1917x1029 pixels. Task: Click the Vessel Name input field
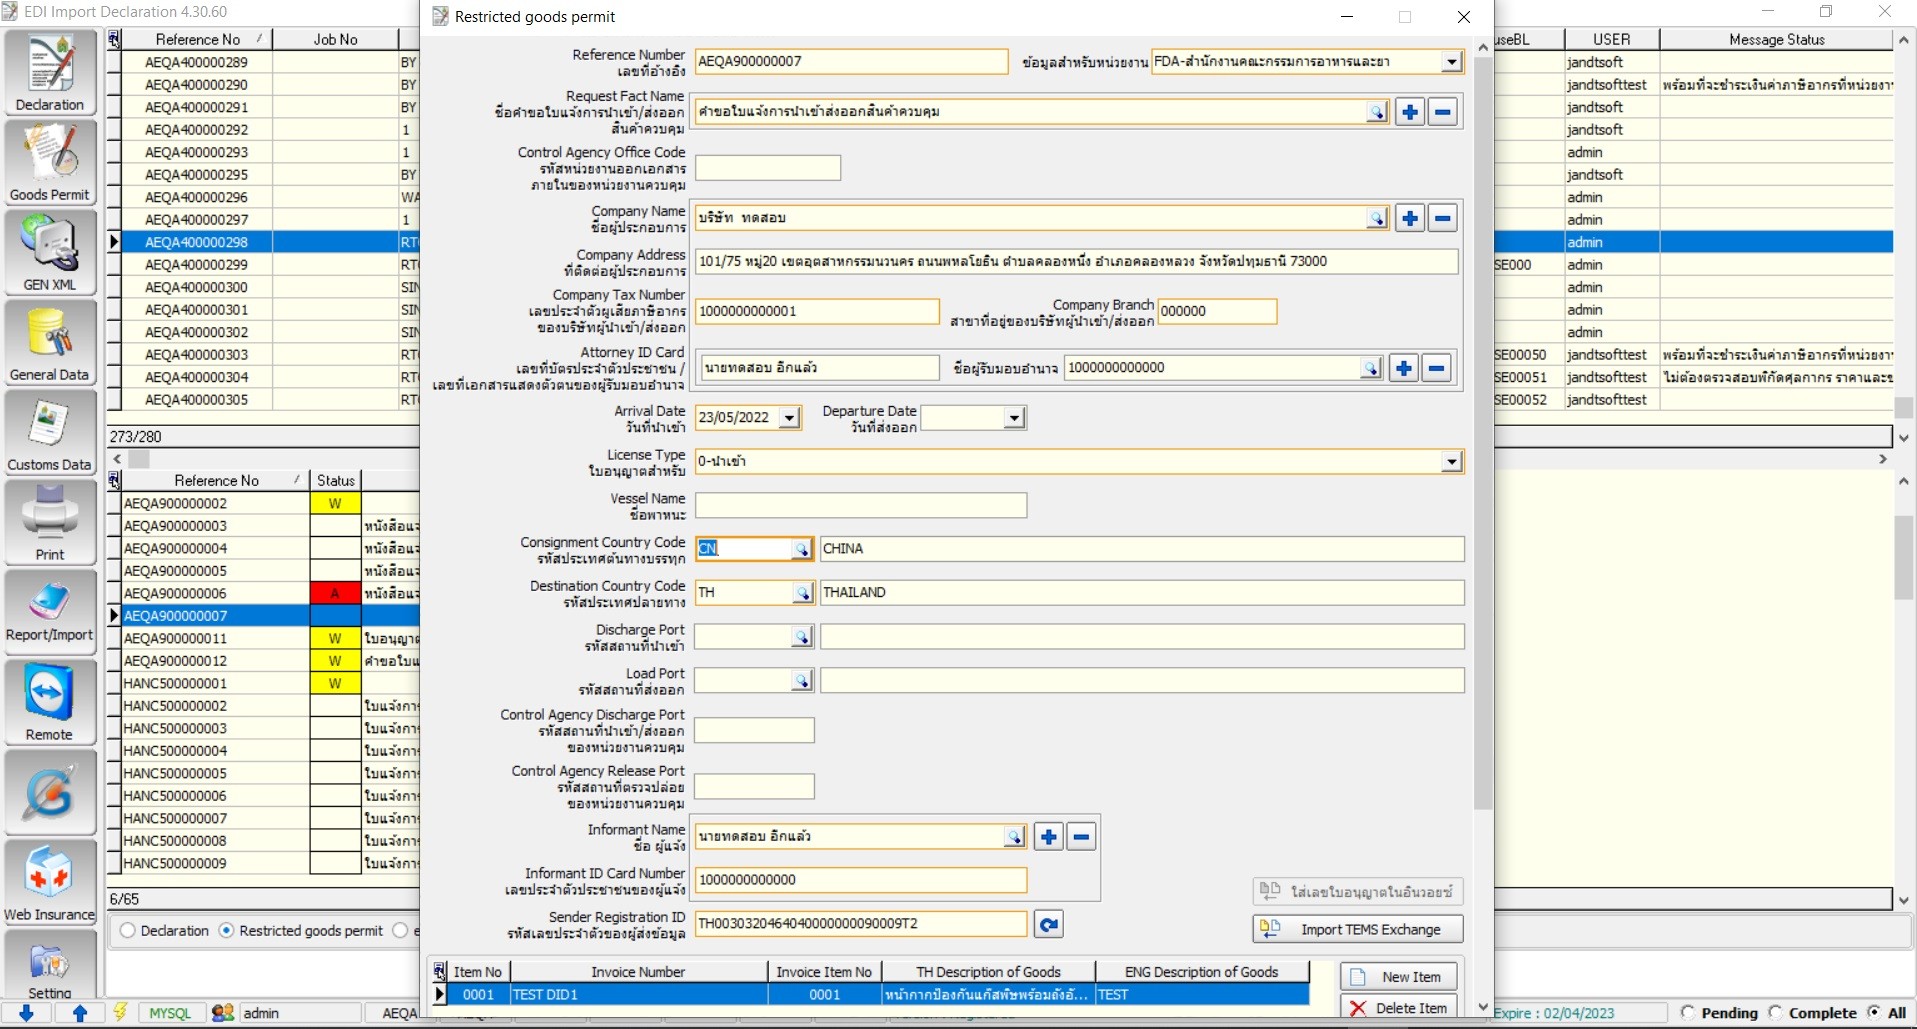[x=861, y=506]
